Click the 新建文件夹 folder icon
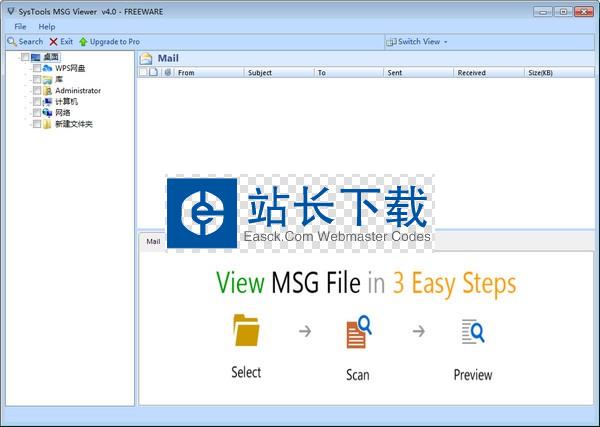Image resolution: width=600 pixels, height=427 pixels. click(47, 124)
